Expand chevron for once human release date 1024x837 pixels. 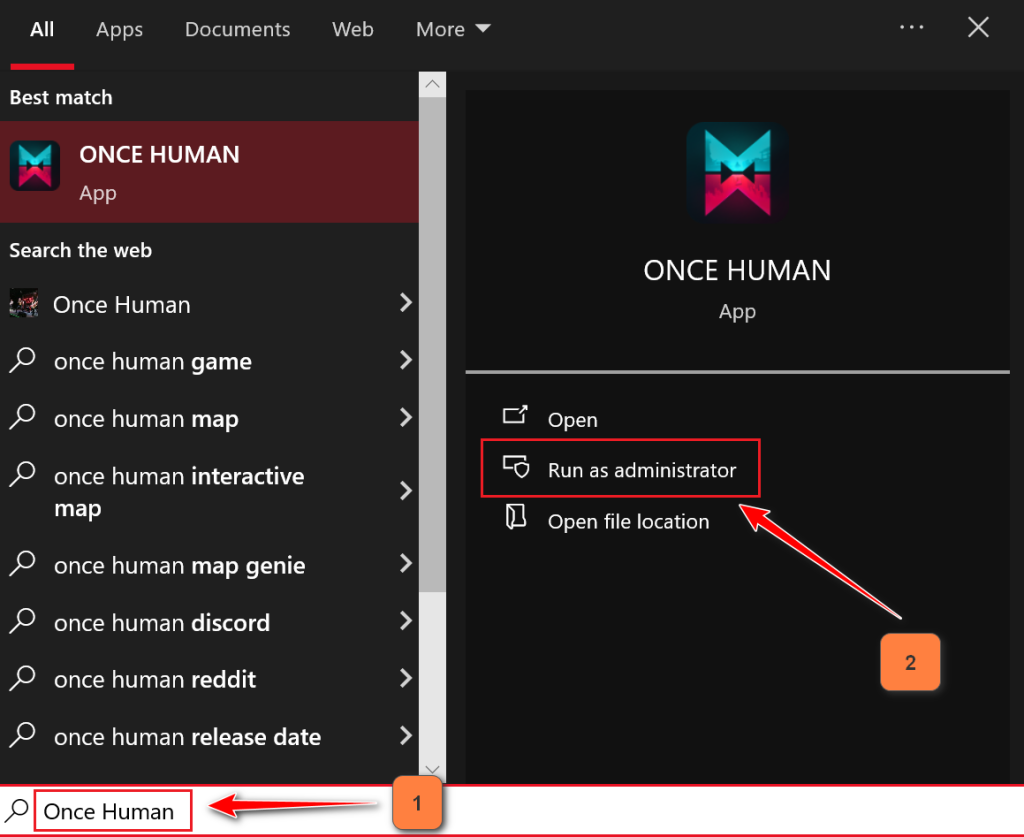406,736
